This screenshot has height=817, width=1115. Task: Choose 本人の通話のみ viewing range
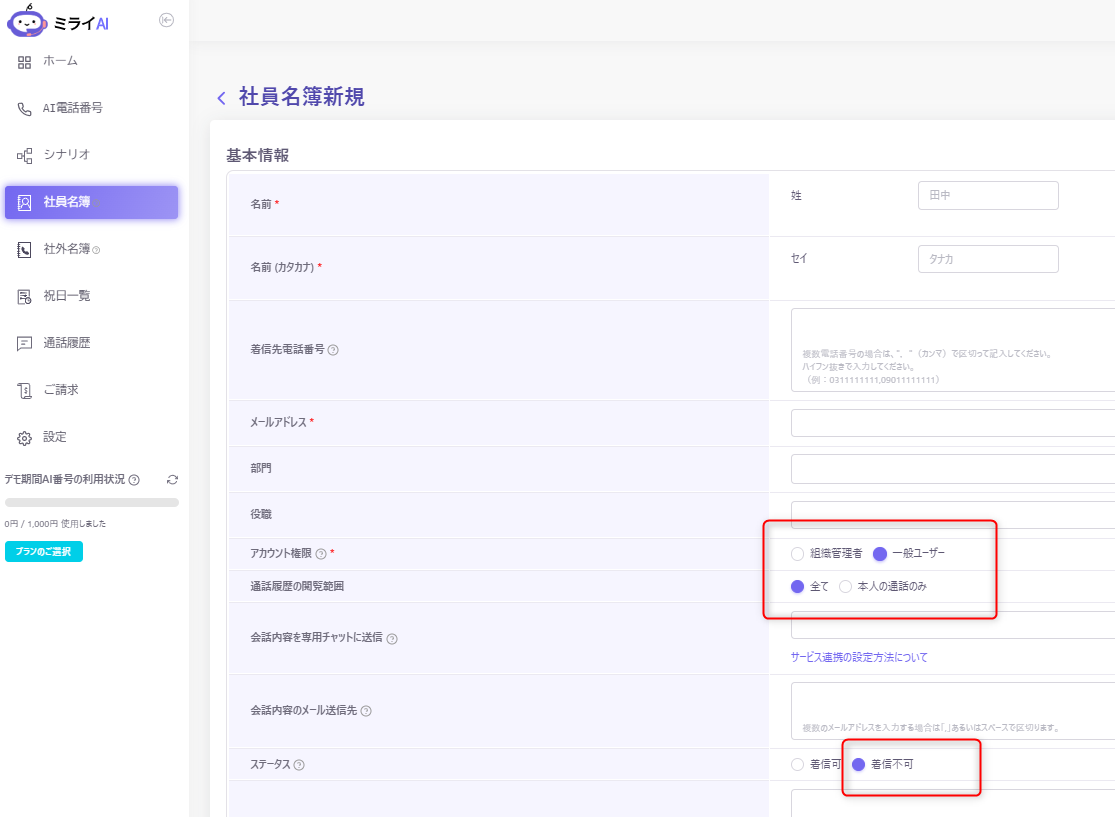[846, 587]
